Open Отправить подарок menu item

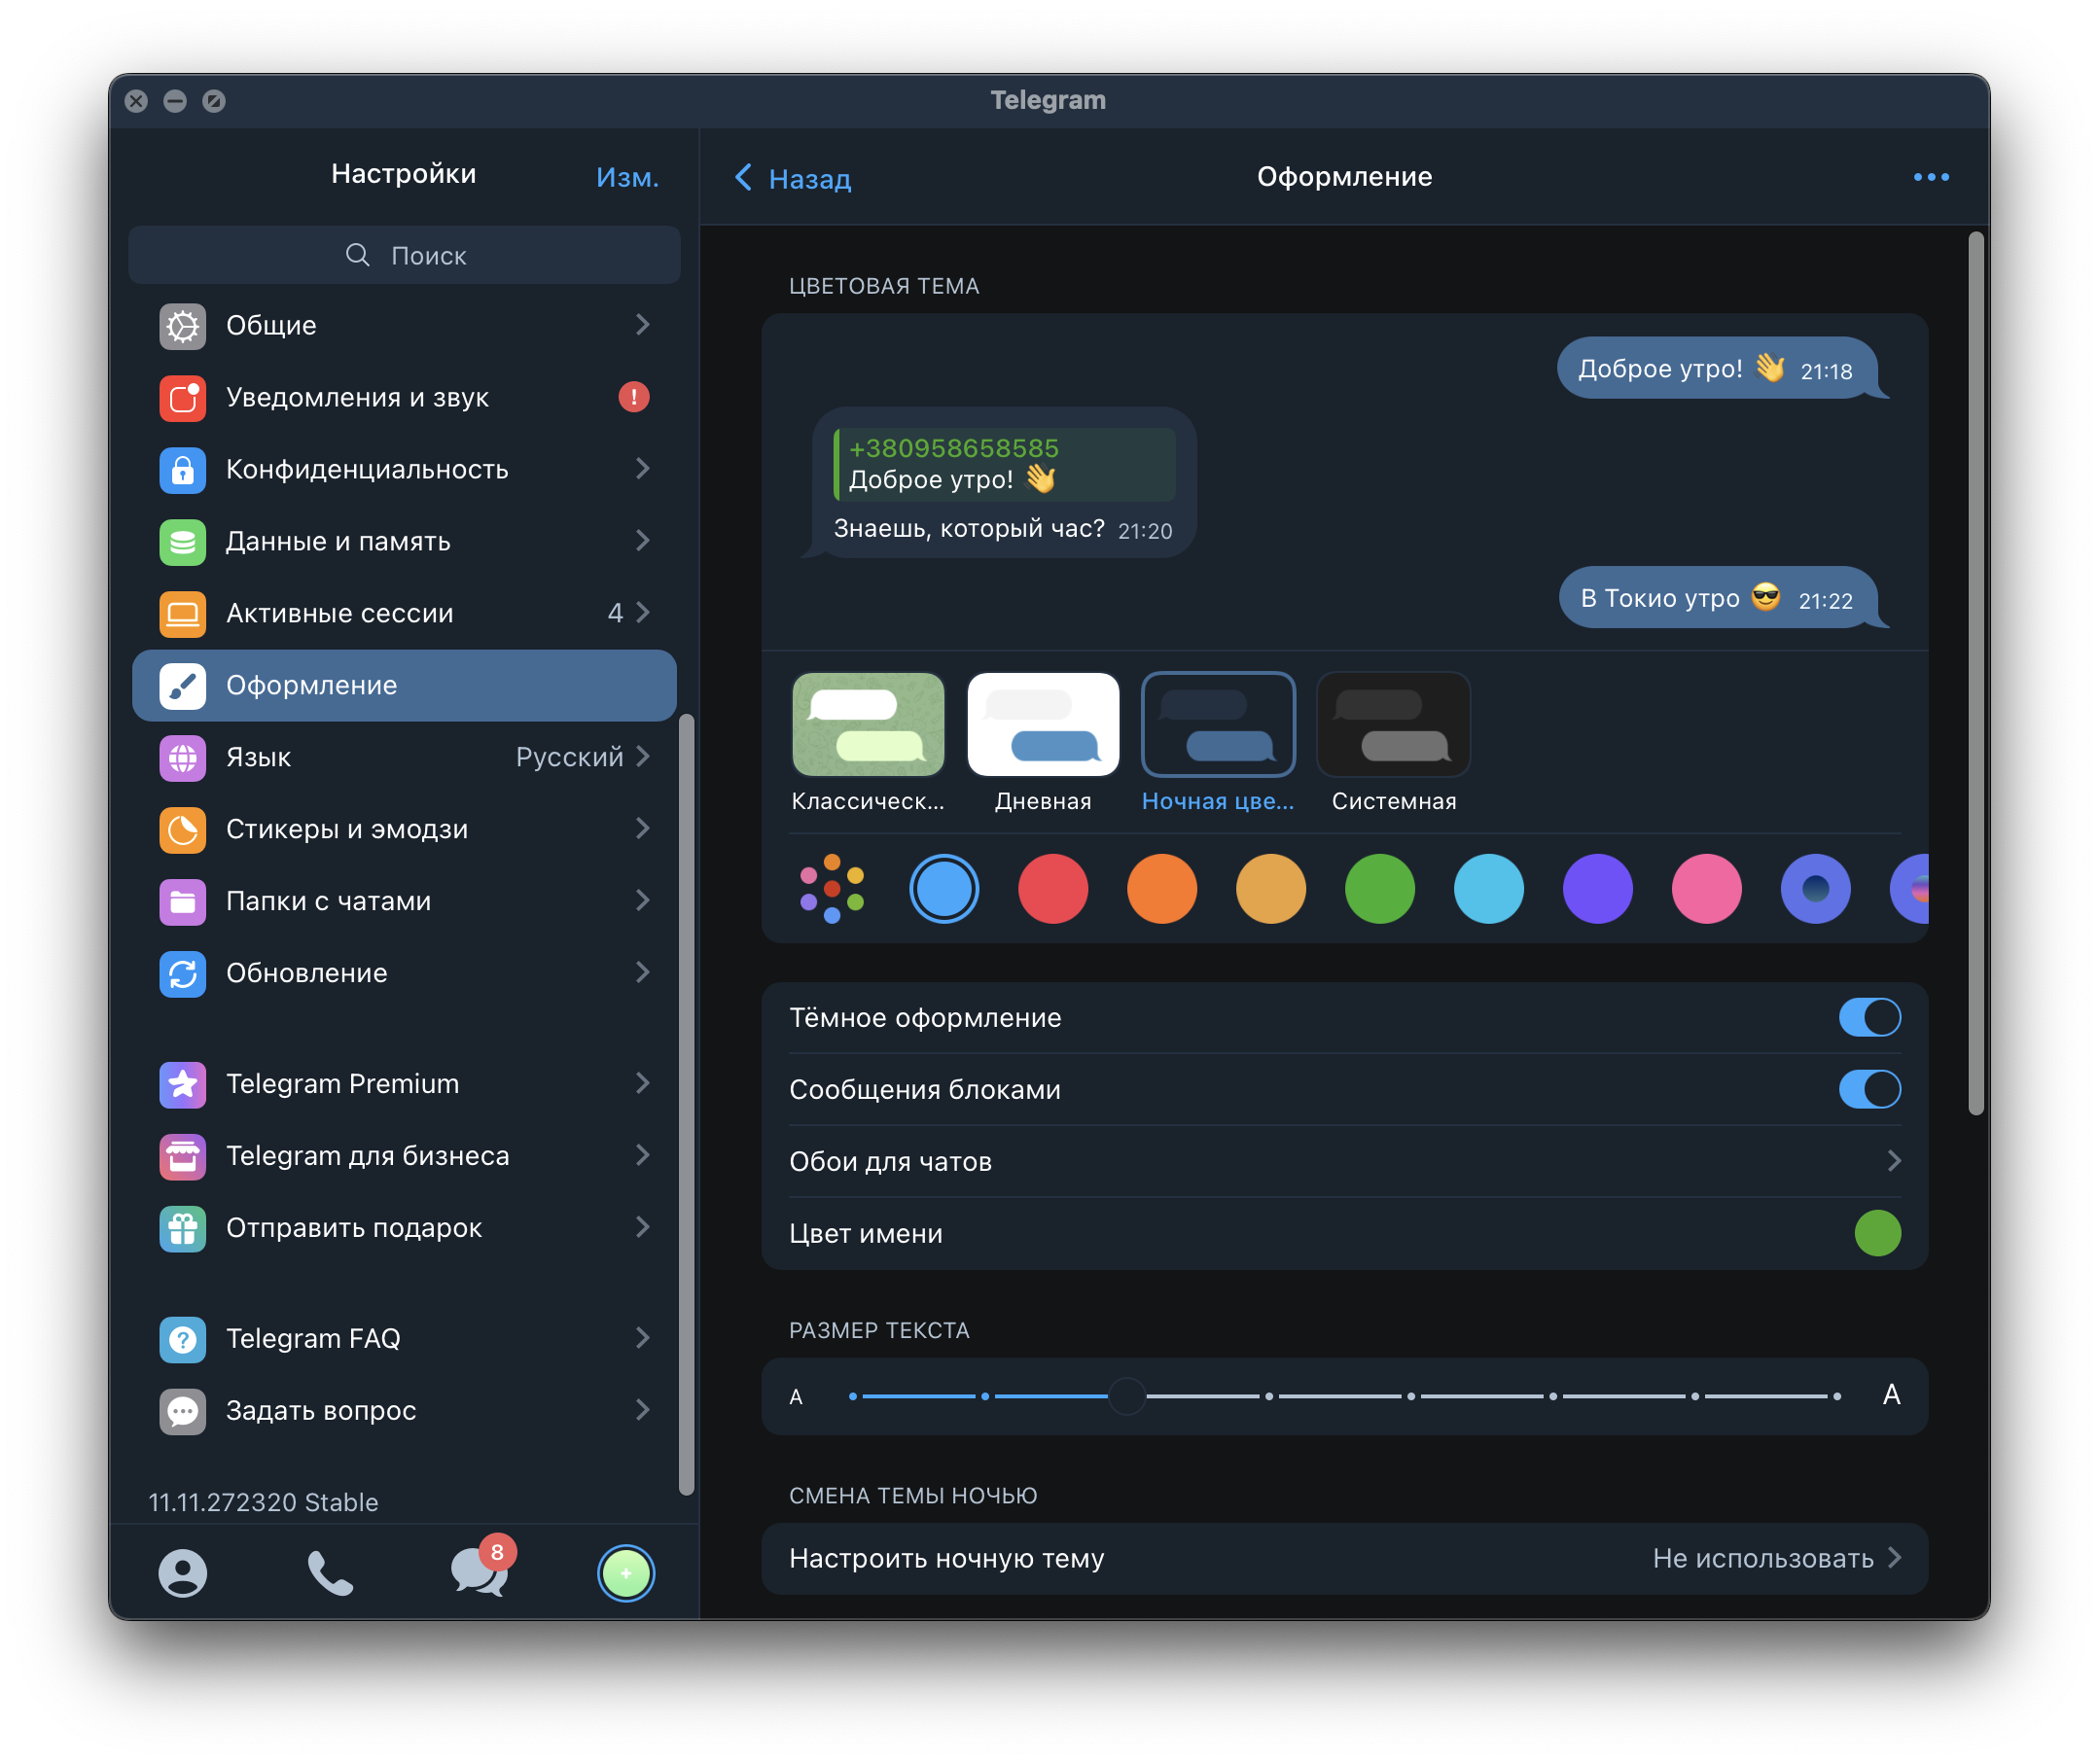[x=404, y=1229]
